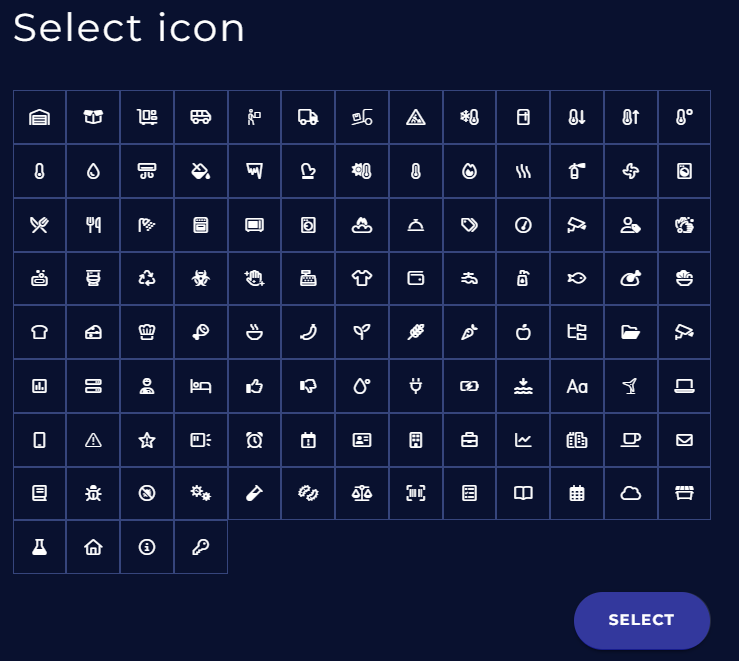
Task: Select the thumbs up icon
Action: [x=254, y=386]
